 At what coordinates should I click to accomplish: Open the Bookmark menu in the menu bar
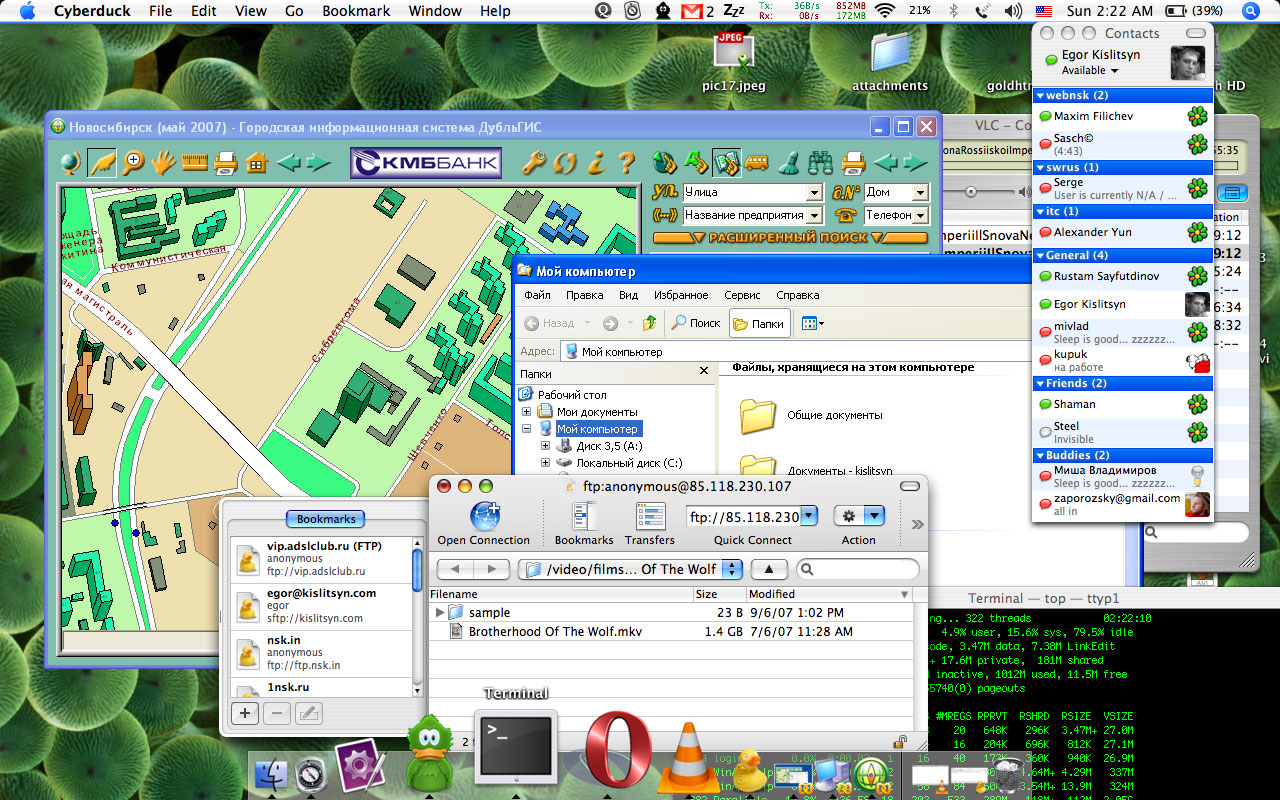[356, 11]
